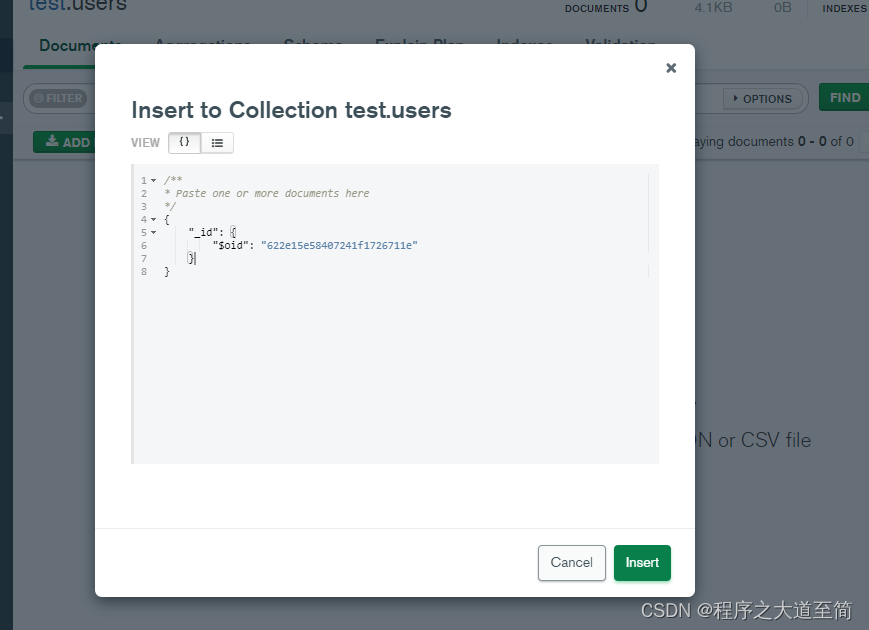Image resolution: width=869 pixels, height=630 pixels.
Task: Switch to list field-by-field view
Action: tap(217, 143)
